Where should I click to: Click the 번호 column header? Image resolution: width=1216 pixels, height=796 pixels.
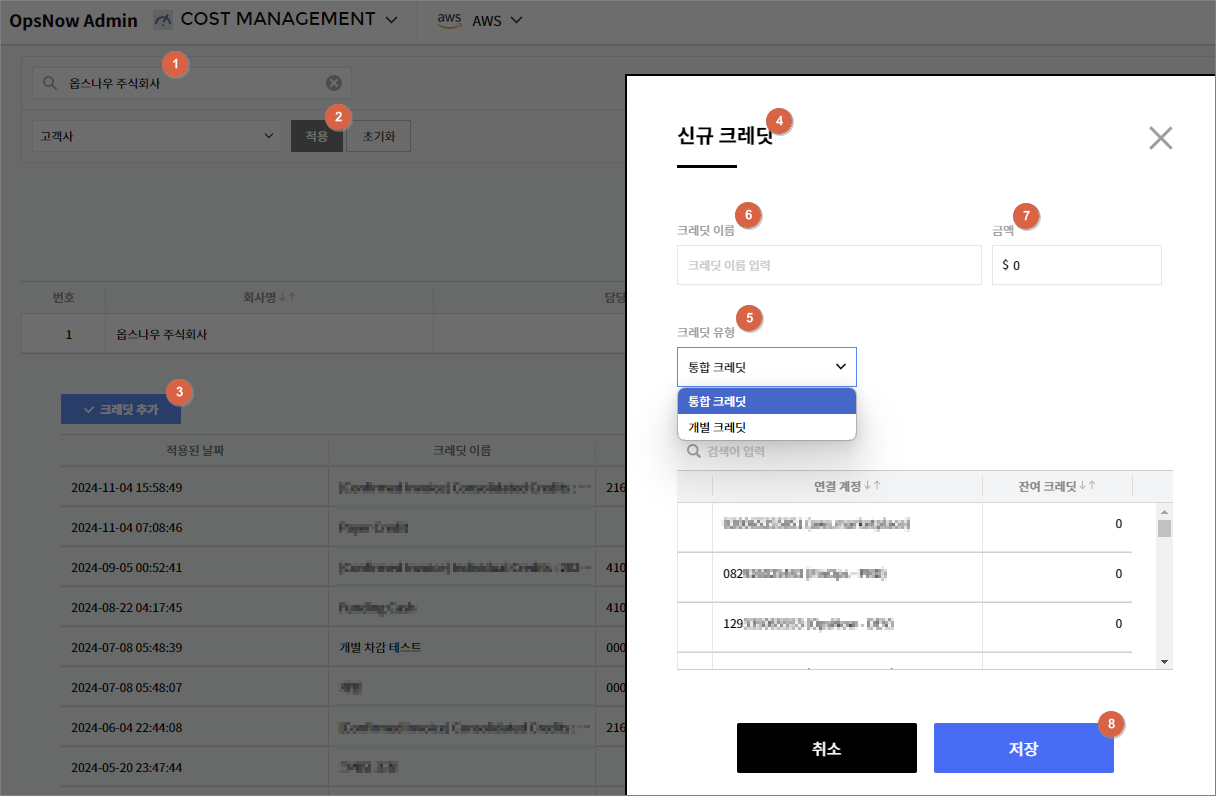point(64,297)
